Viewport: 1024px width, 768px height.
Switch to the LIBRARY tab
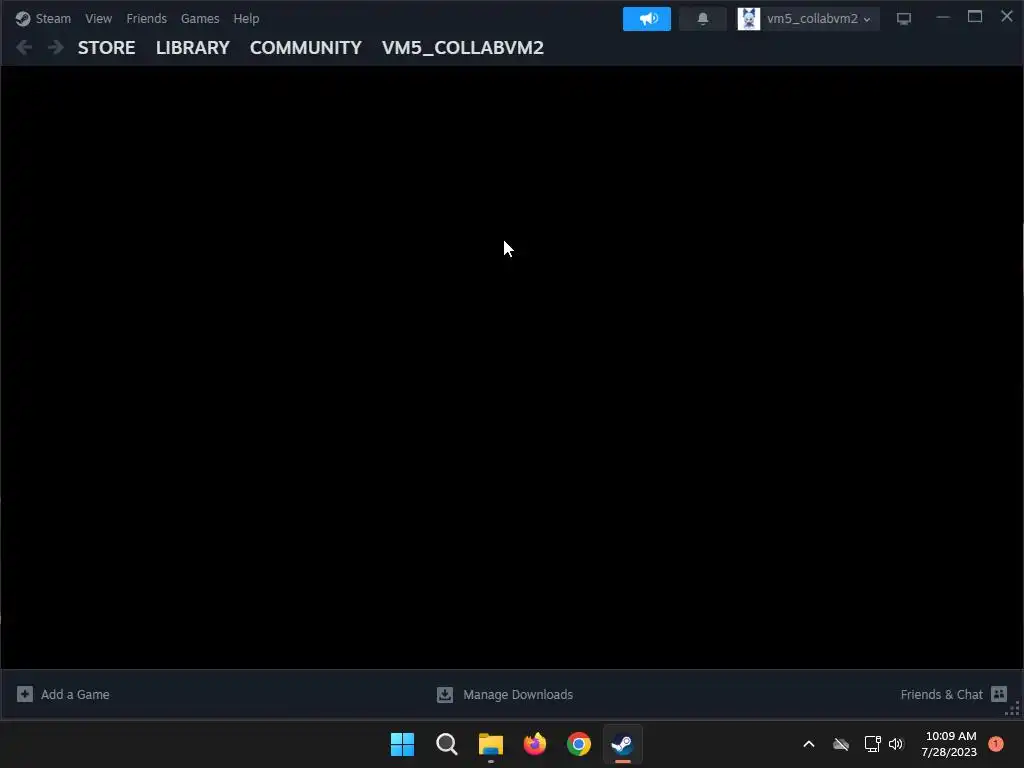[x=193, y=48]
